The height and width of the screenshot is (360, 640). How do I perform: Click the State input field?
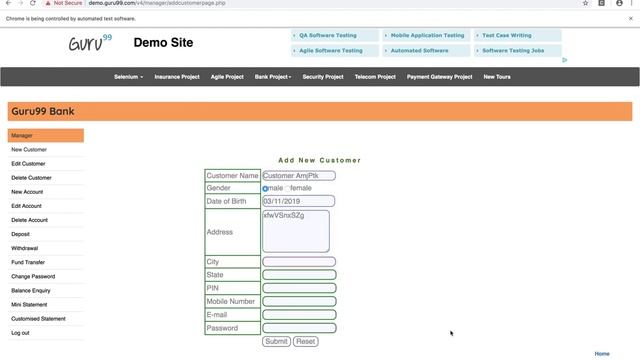point(299,275)
